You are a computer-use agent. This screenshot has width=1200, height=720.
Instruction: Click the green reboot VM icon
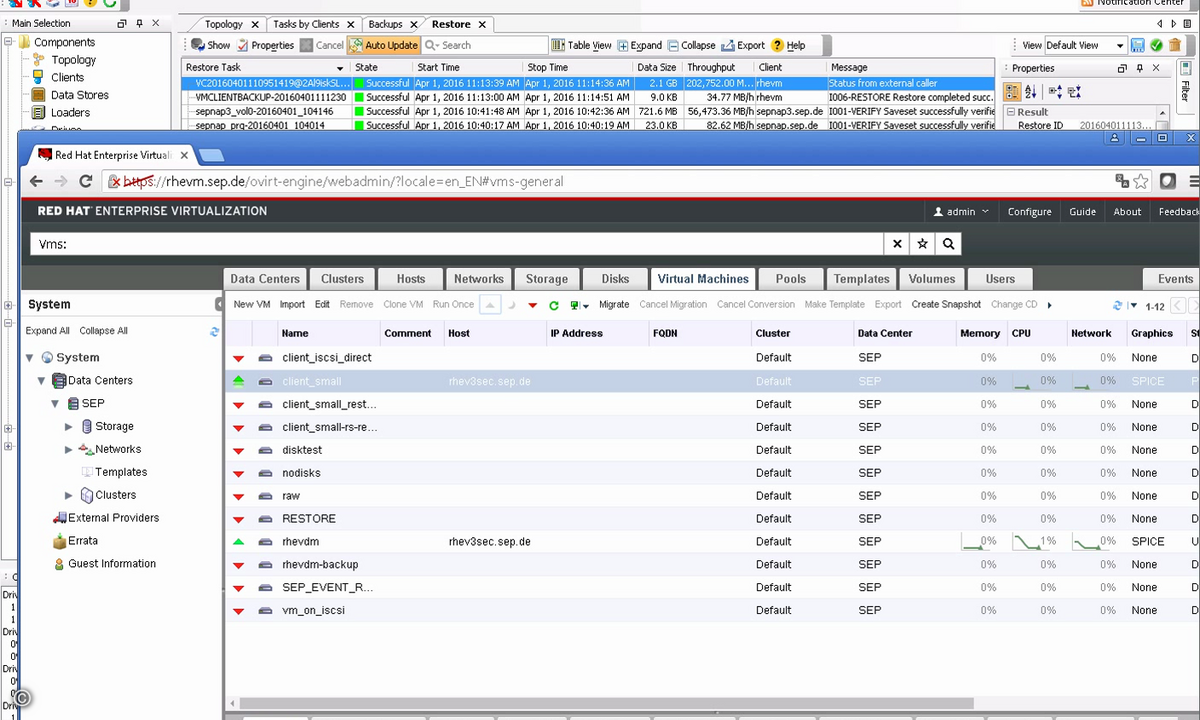(x=553, y=305)
